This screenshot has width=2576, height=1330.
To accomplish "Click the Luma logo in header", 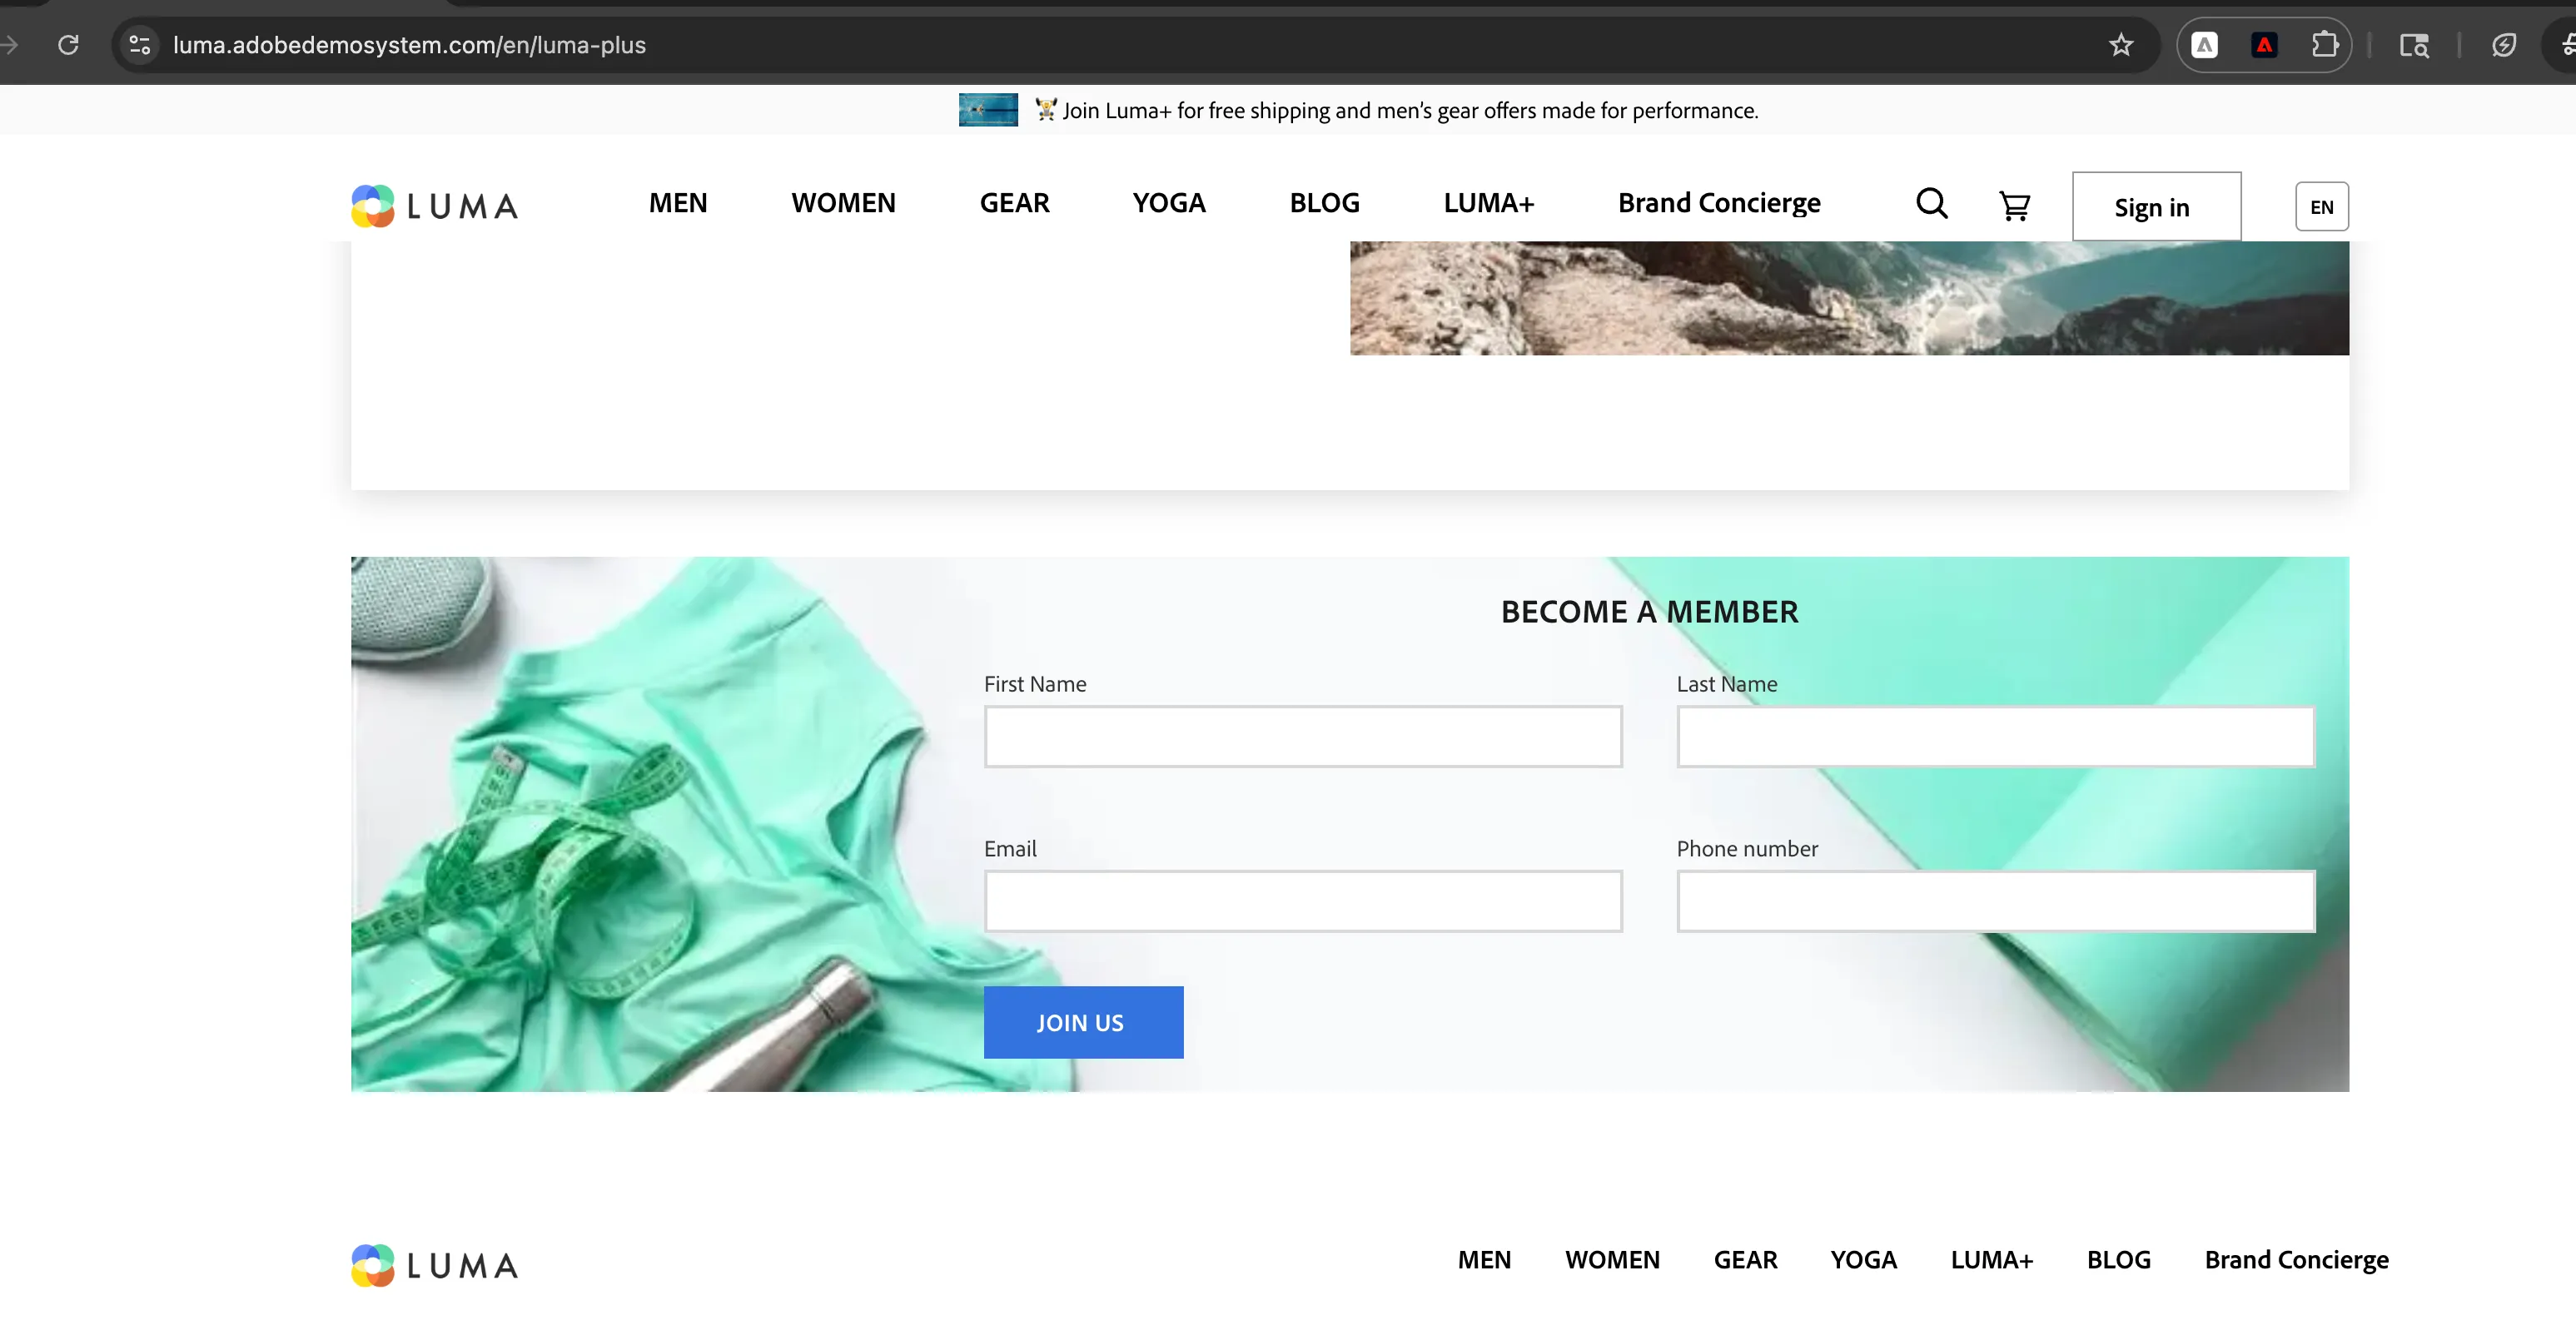I will point(435,206).
